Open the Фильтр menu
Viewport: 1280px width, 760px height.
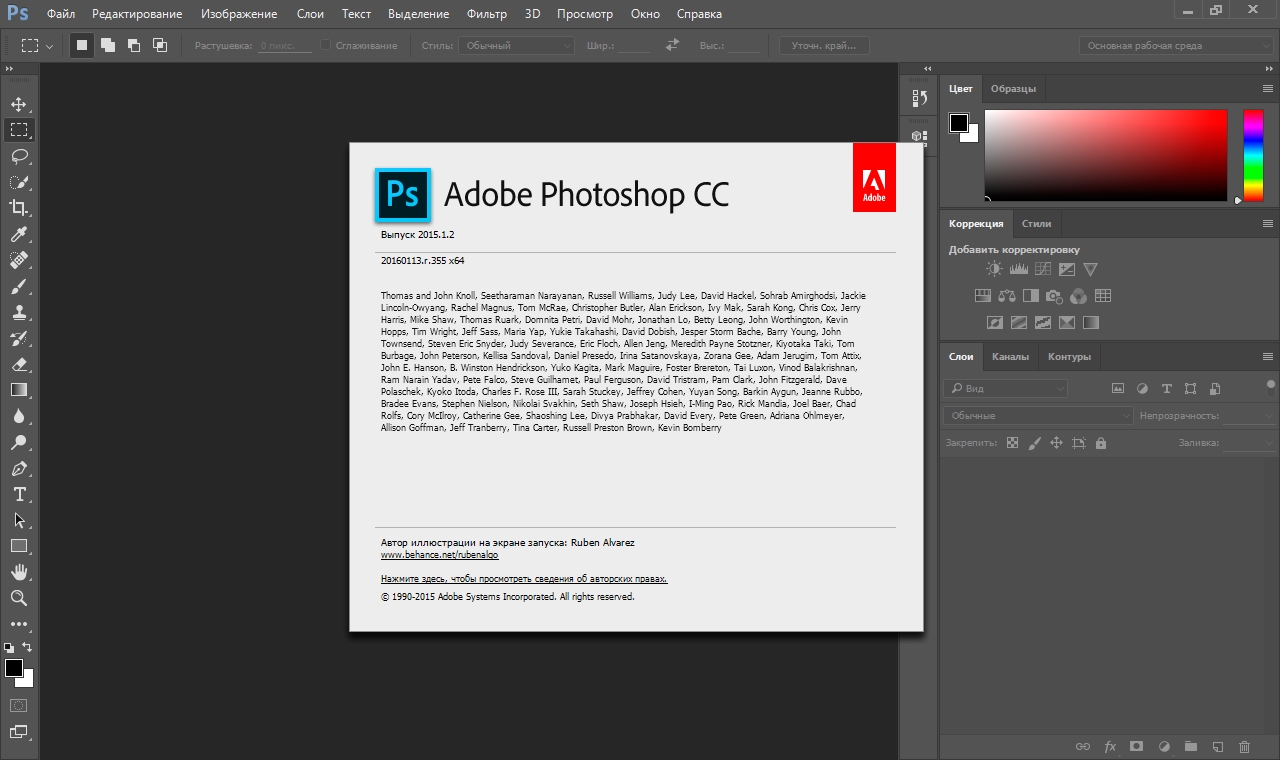tap(486, 14)
